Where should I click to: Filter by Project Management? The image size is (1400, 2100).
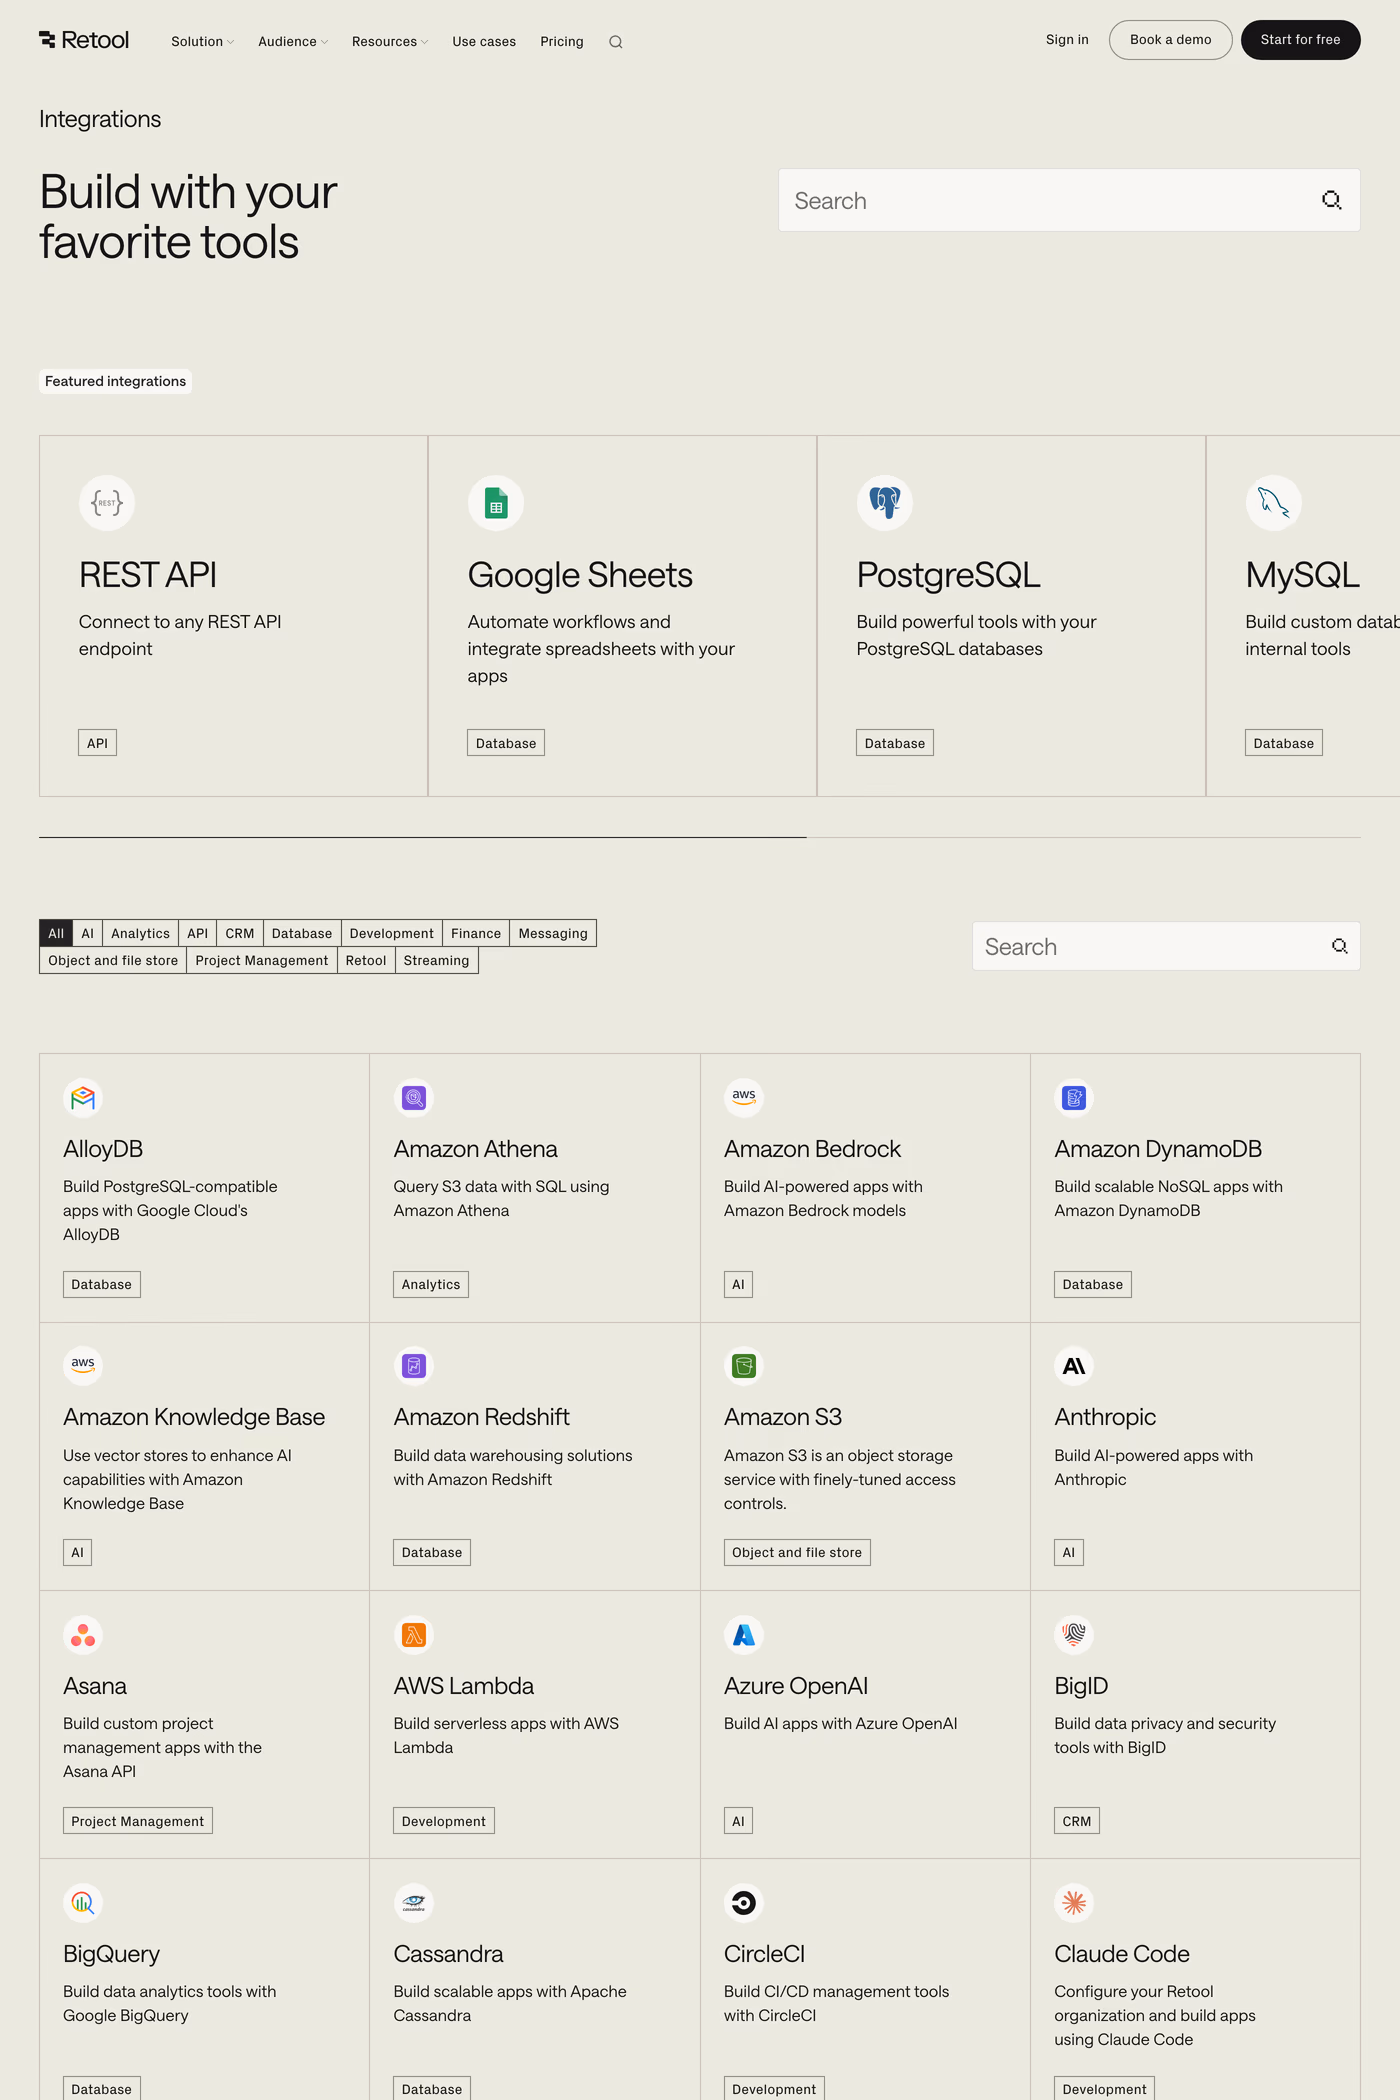[262, 960]
